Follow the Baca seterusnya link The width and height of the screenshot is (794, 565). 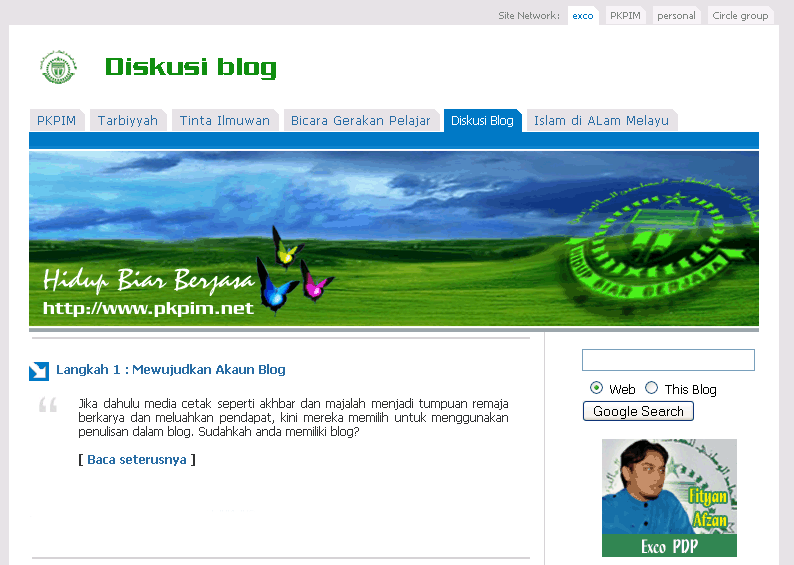[137, 460]
